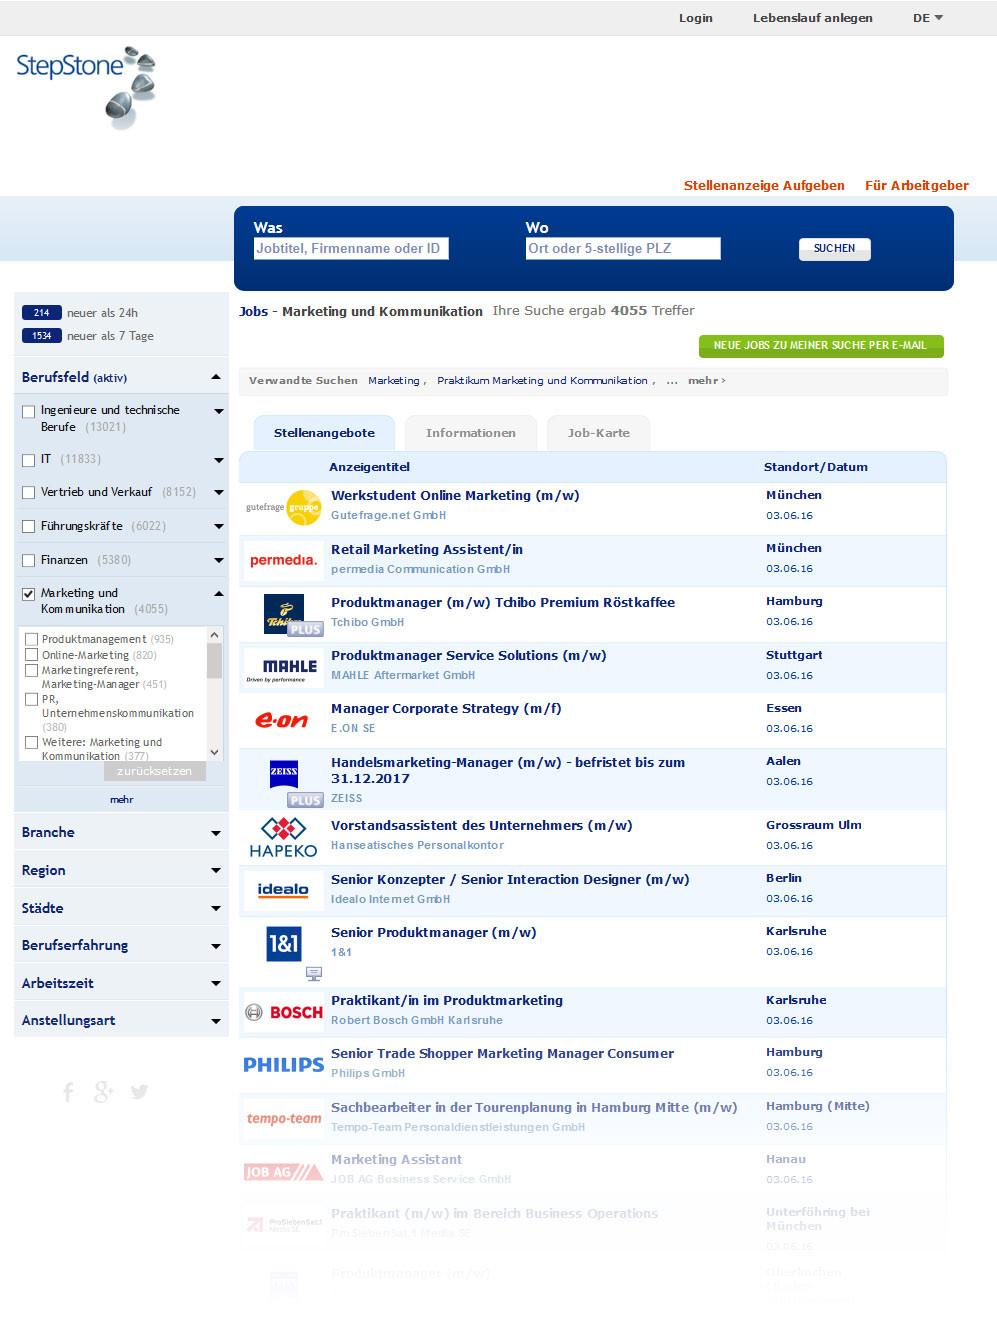Image resolution: width=997 pixels, height=1344 pixels.
Task: Expand the Berufserfahrung filter section
Action: coord(216,946)
